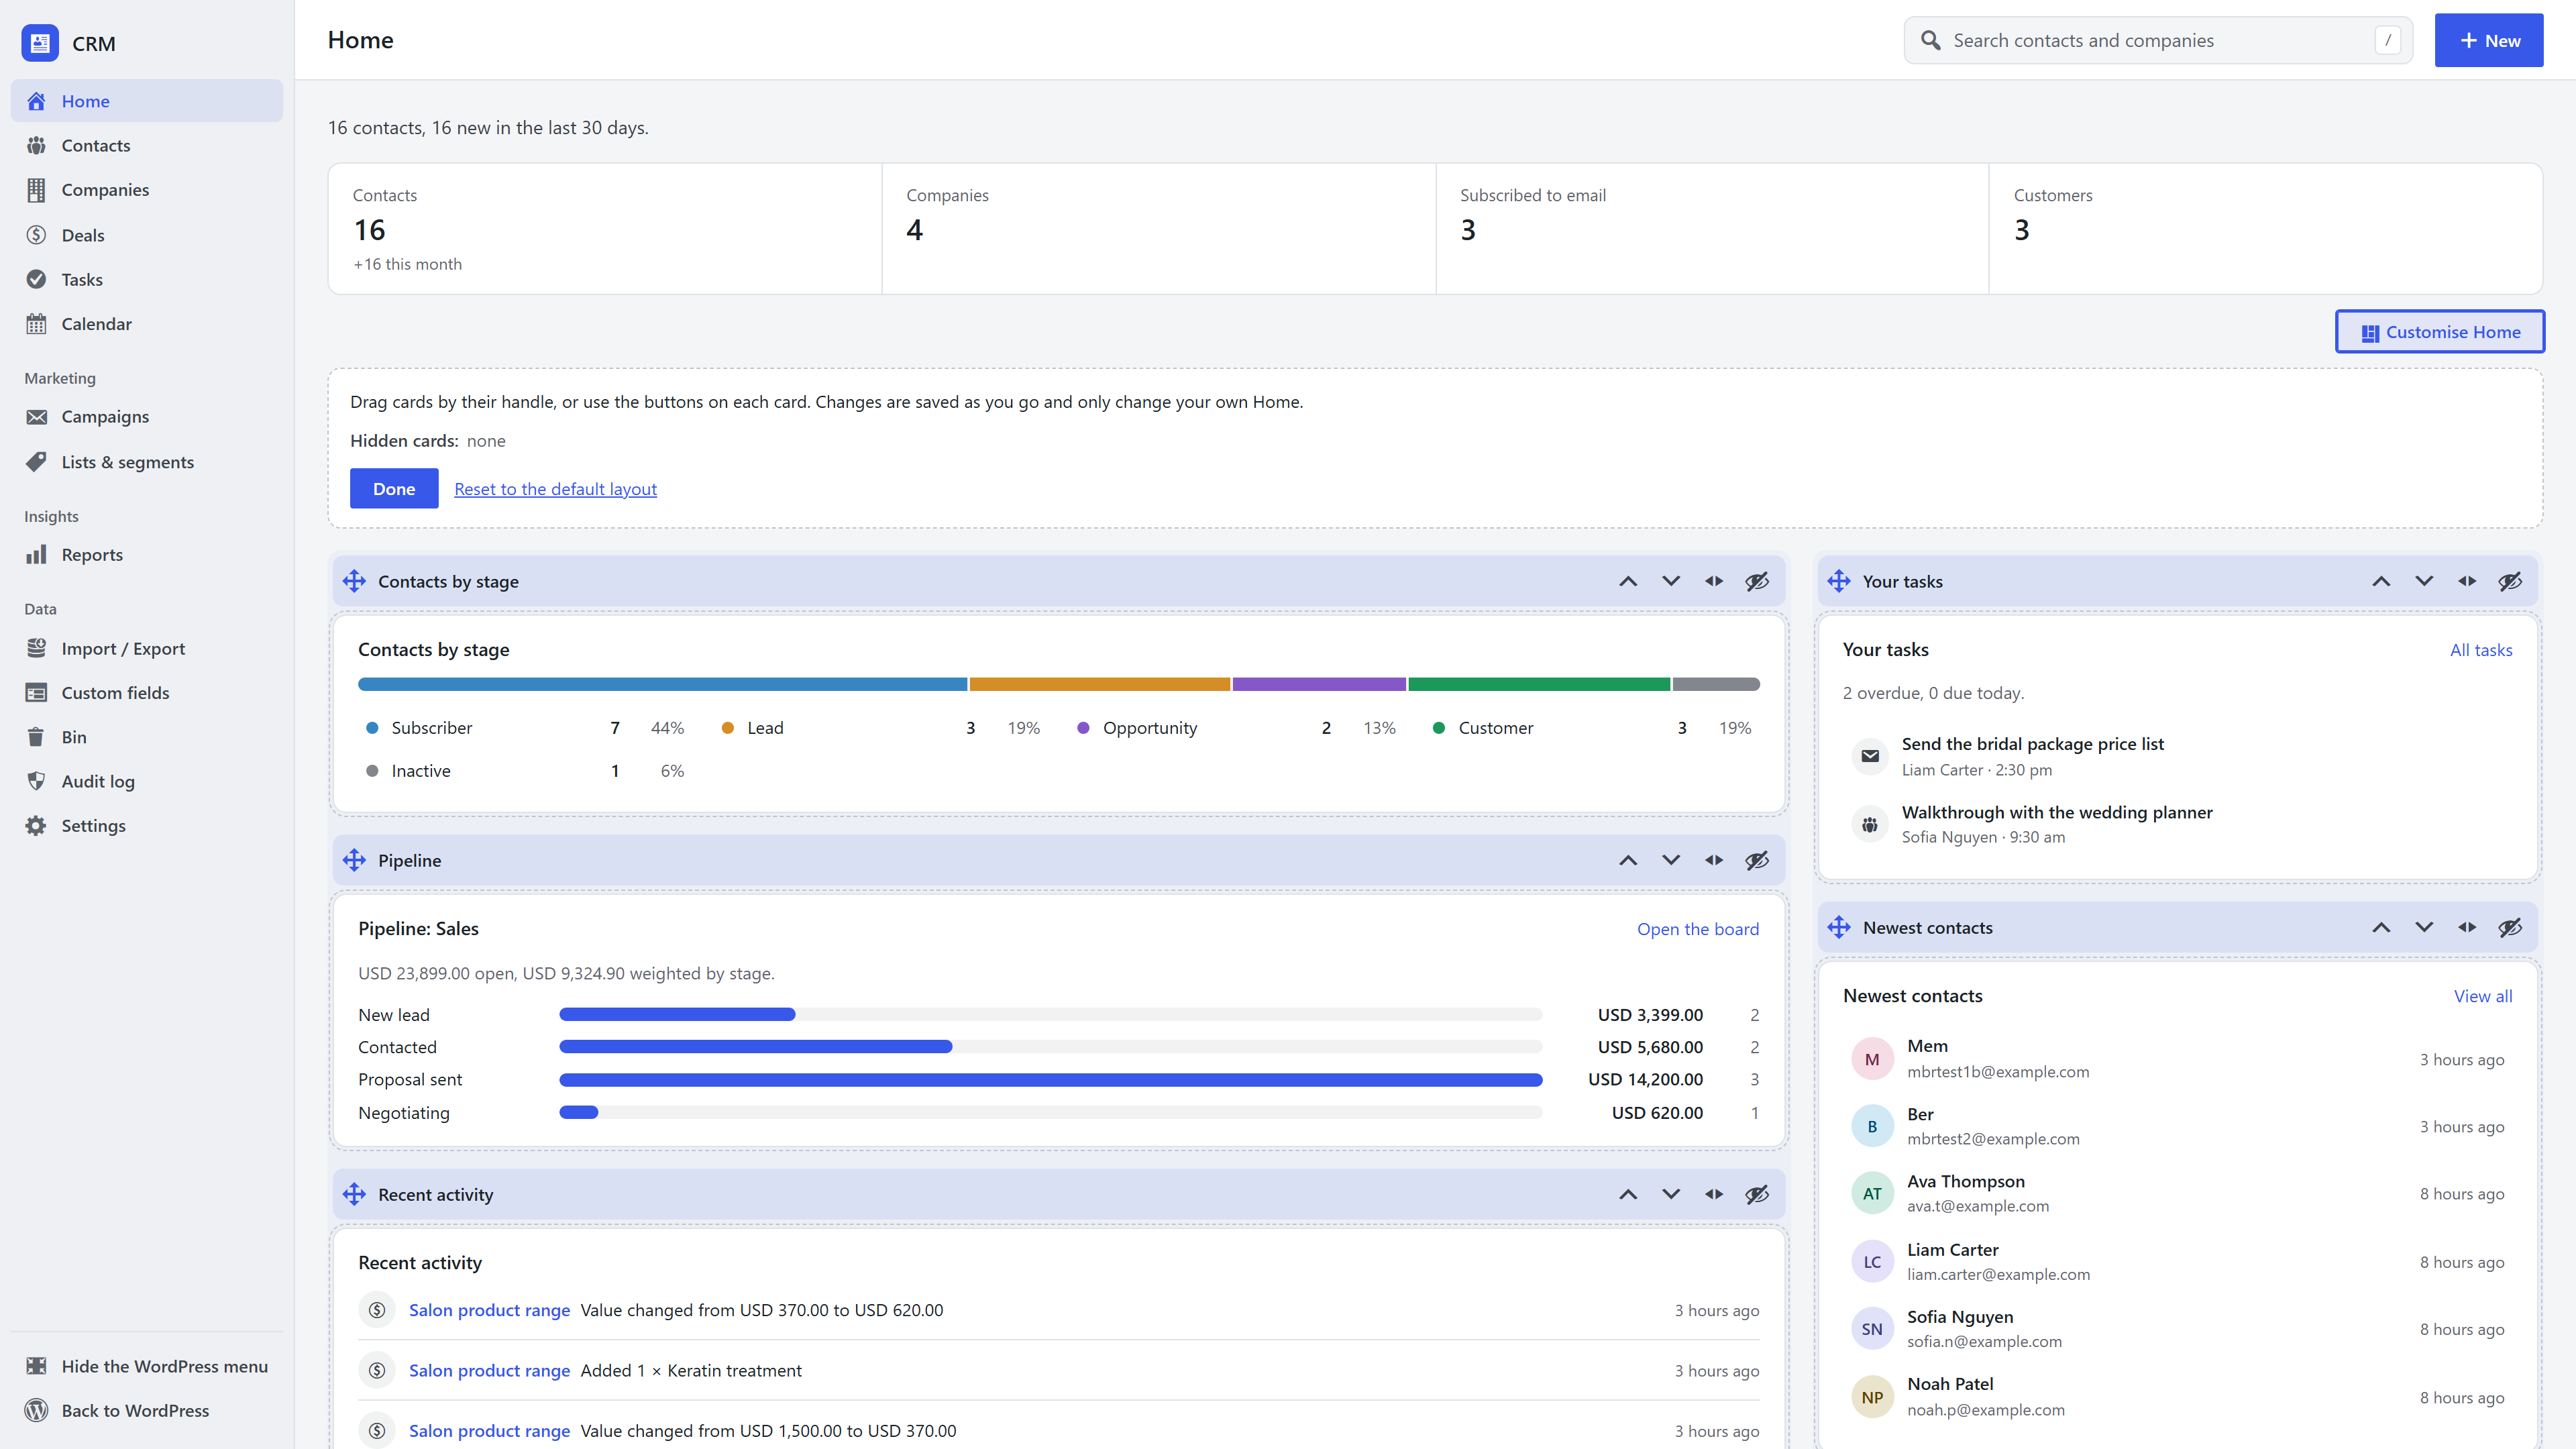Open Reports under Insights
The image size is (2576, 1449).
click(147, 555)
